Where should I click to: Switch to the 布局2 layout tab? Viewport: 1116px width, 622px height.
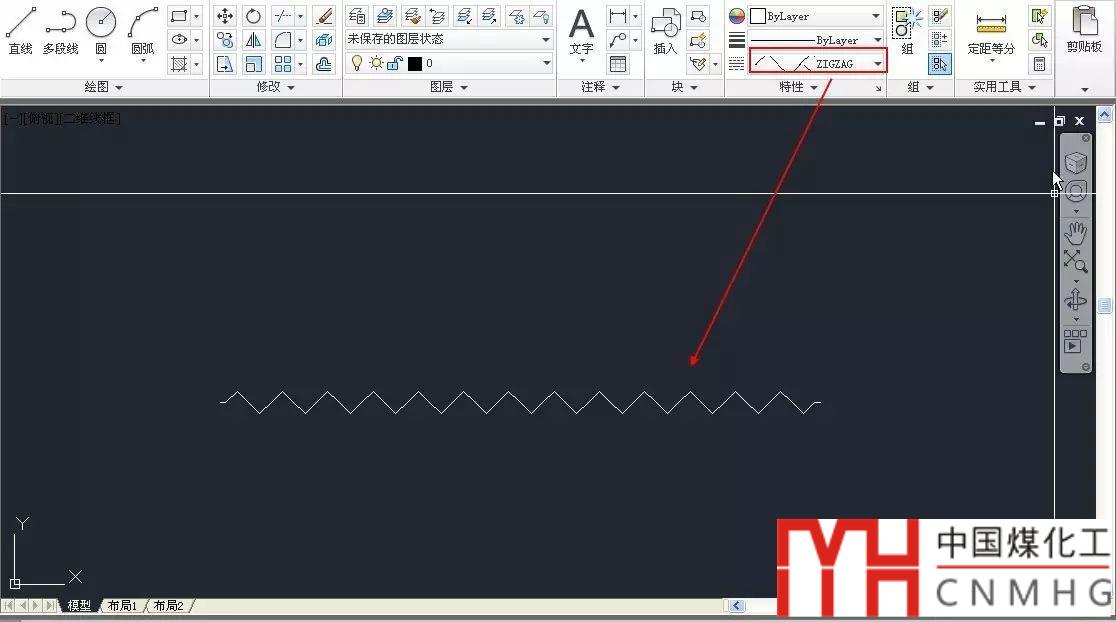pyautogui.click(x=168, y=605)
